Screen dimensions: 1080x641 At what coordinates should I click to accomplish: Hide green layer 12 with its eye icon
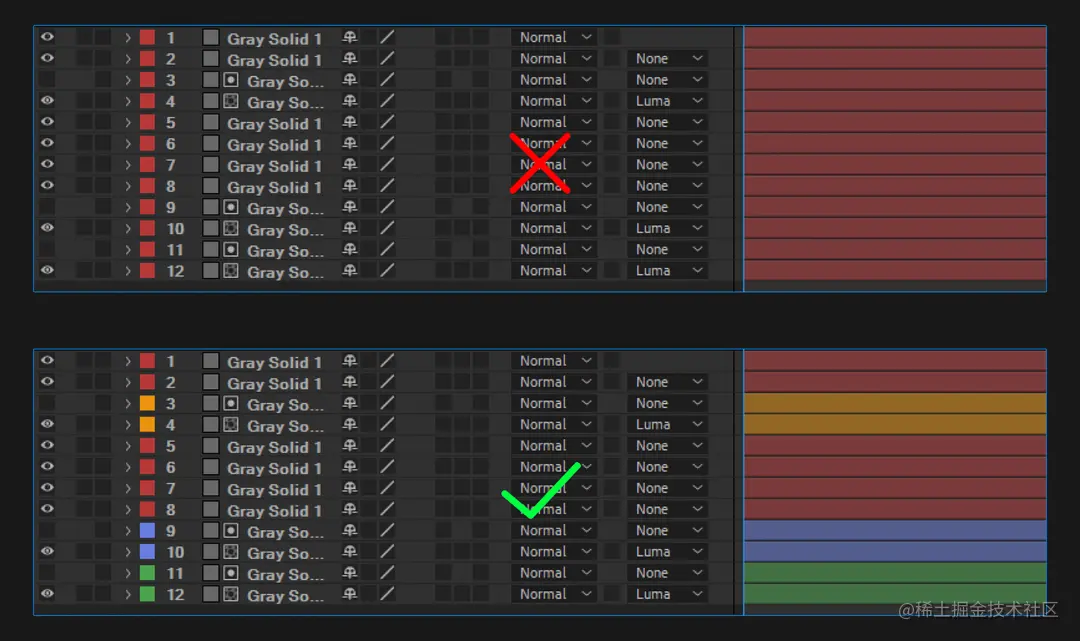click(47, 593)
